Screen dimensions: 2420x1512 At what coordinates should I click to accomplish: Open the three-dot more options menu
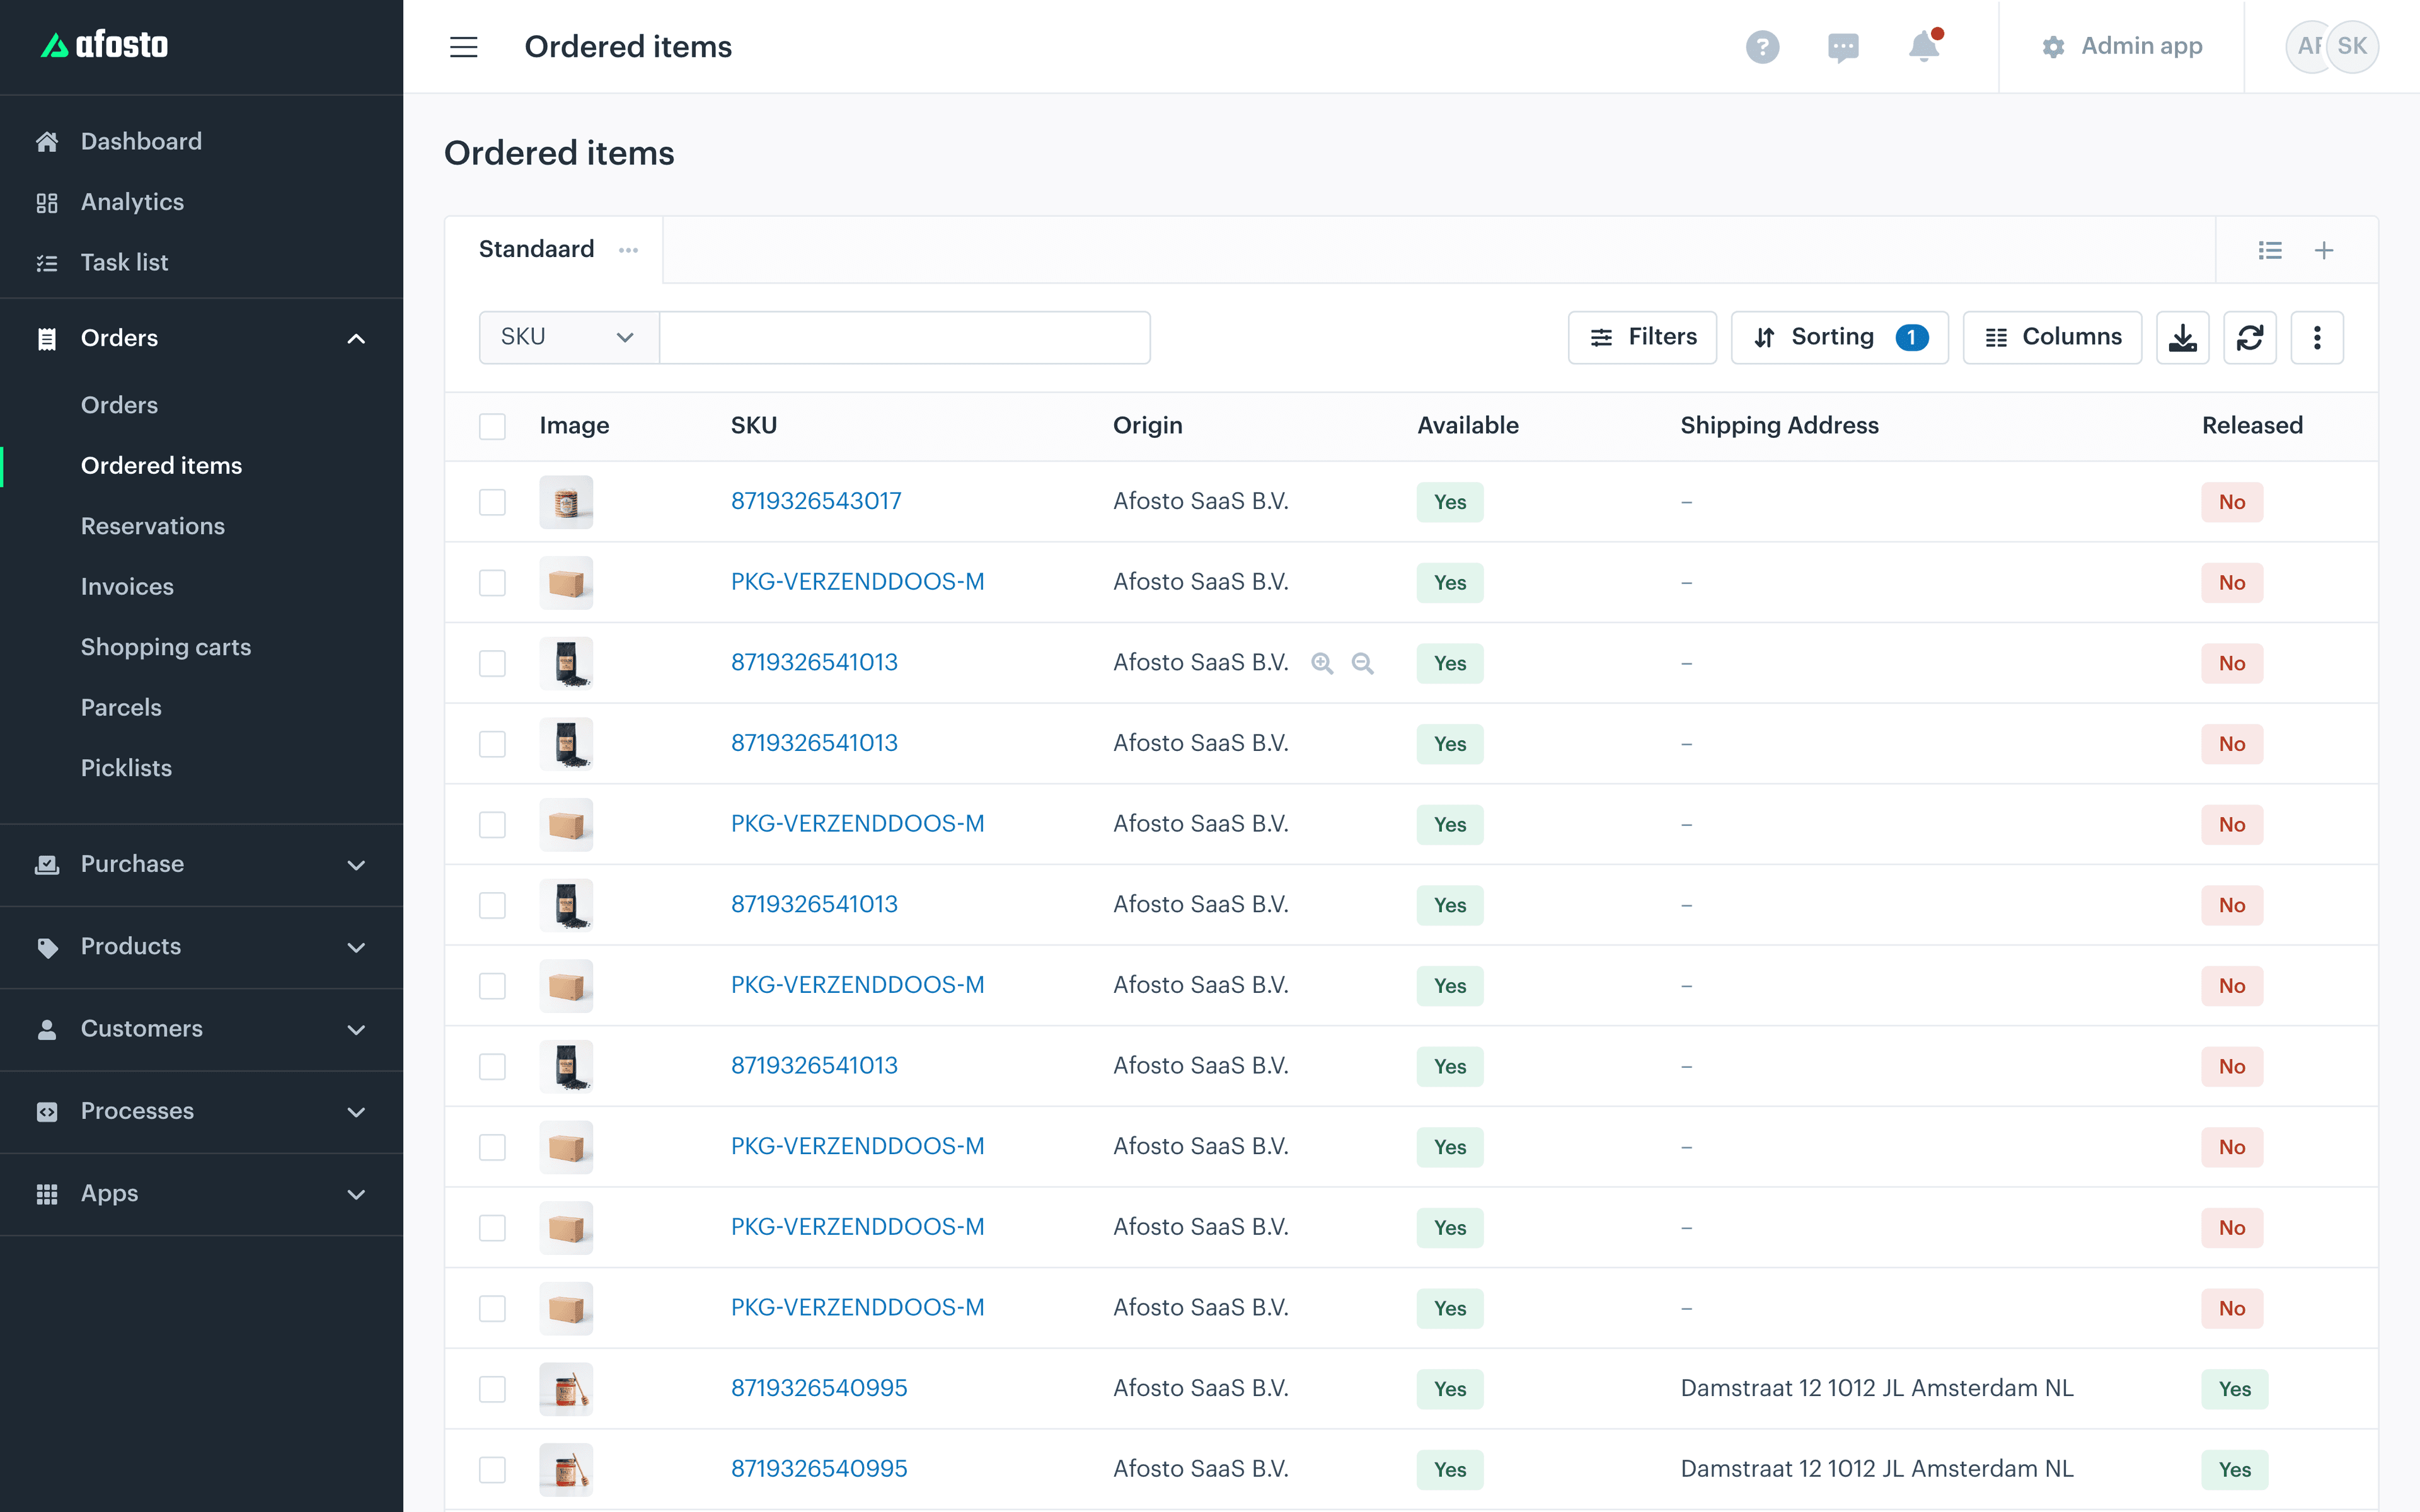[x=2317, y=338]
